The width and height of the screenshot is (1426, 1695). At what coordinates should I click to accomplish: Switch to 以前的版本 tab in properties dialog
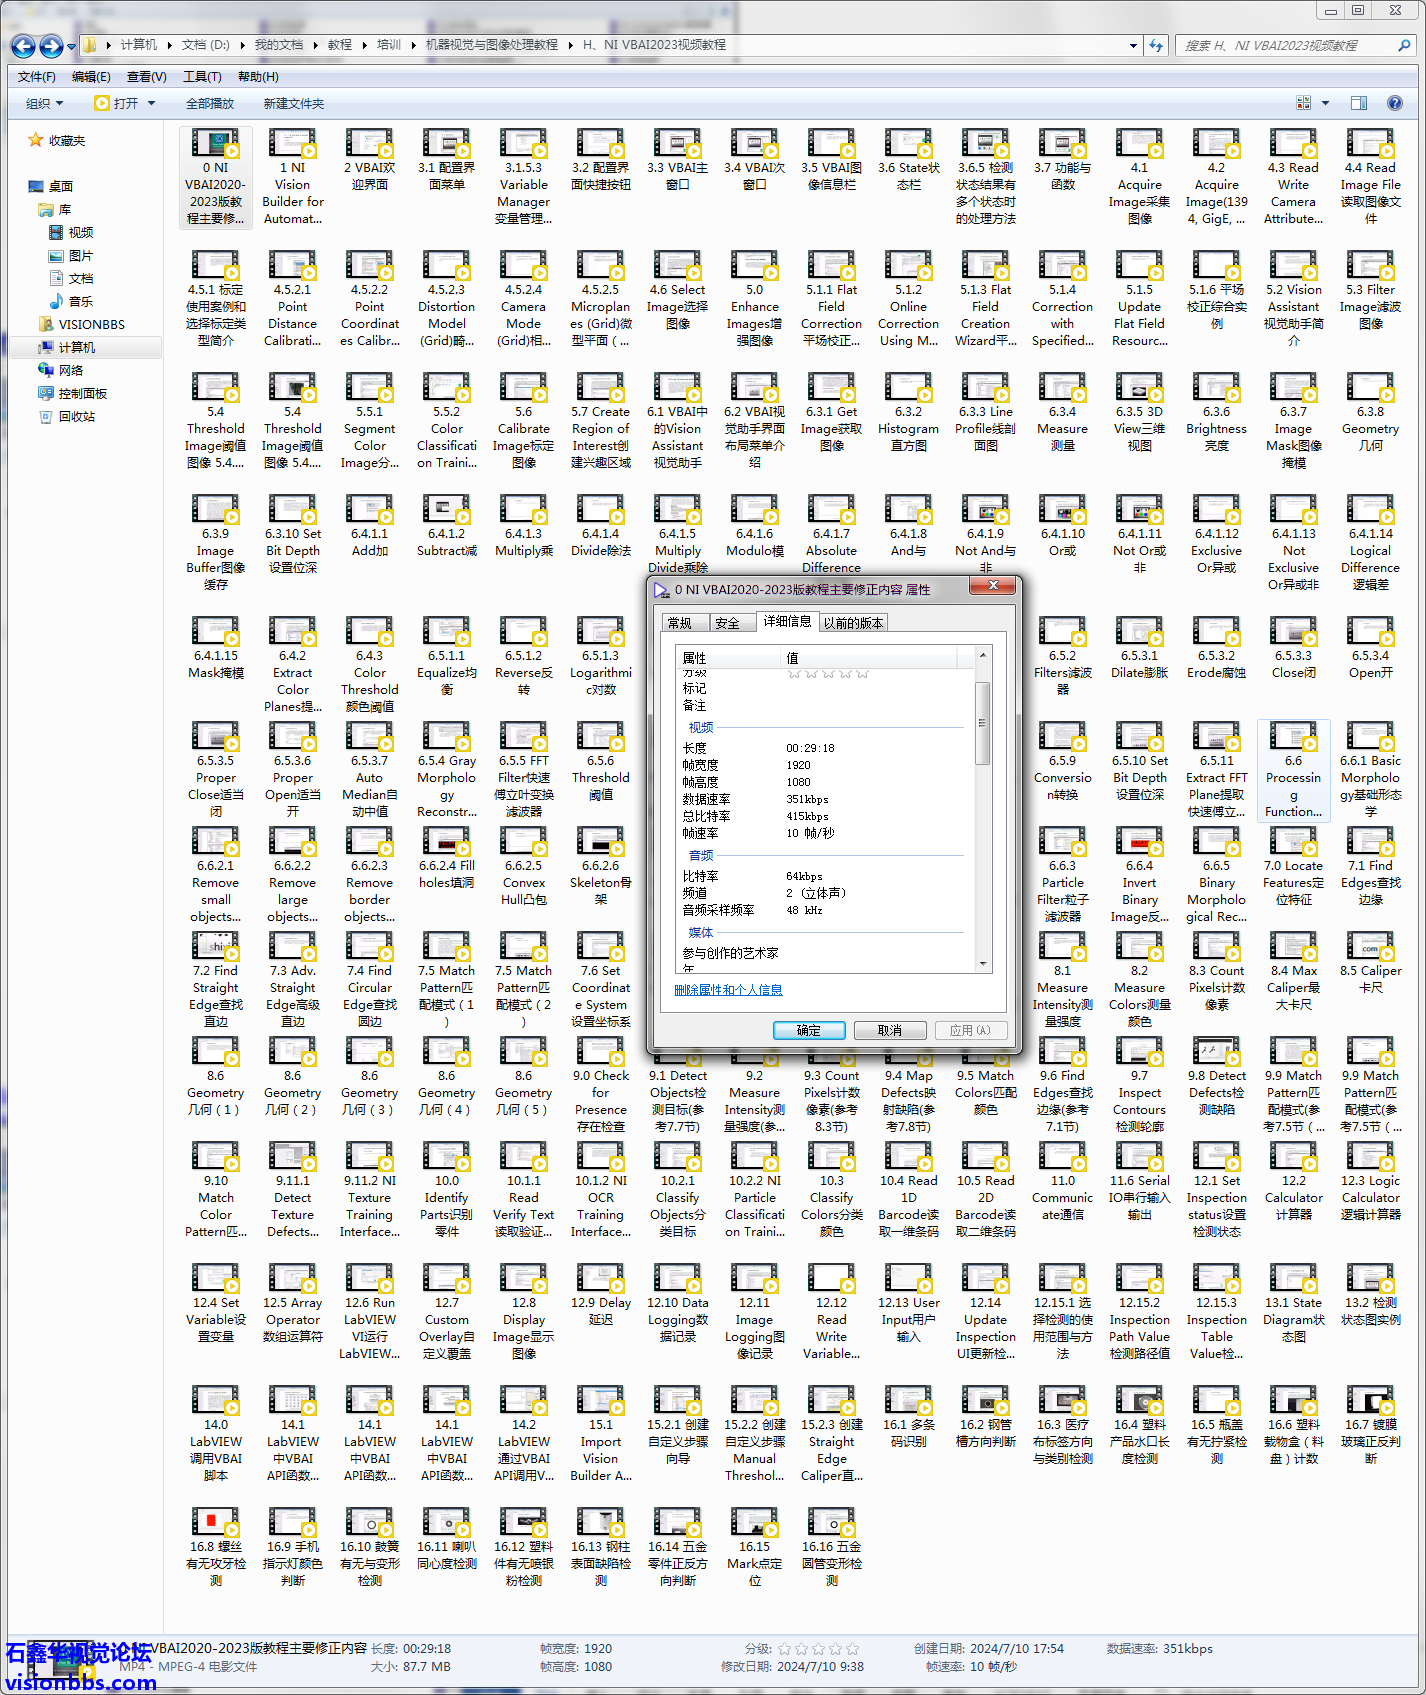pos(853,623)
